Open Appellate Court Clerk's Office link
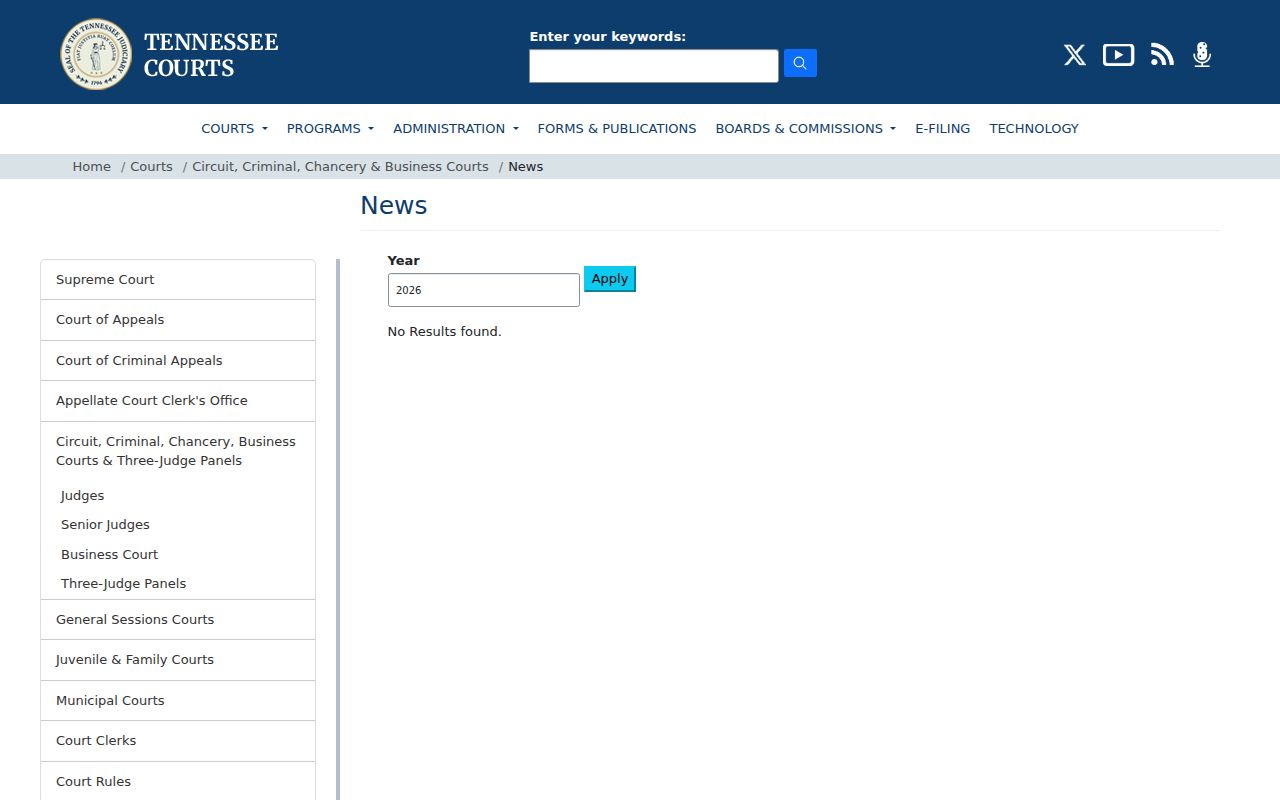 (178, 401)
